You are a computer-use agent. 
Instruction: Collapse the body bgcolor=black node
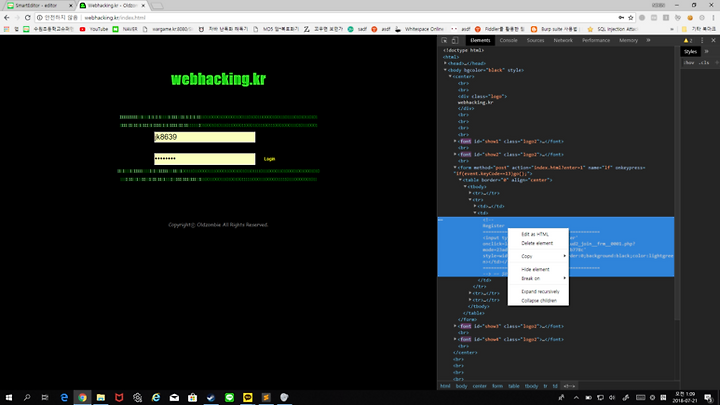click(445, 70)
